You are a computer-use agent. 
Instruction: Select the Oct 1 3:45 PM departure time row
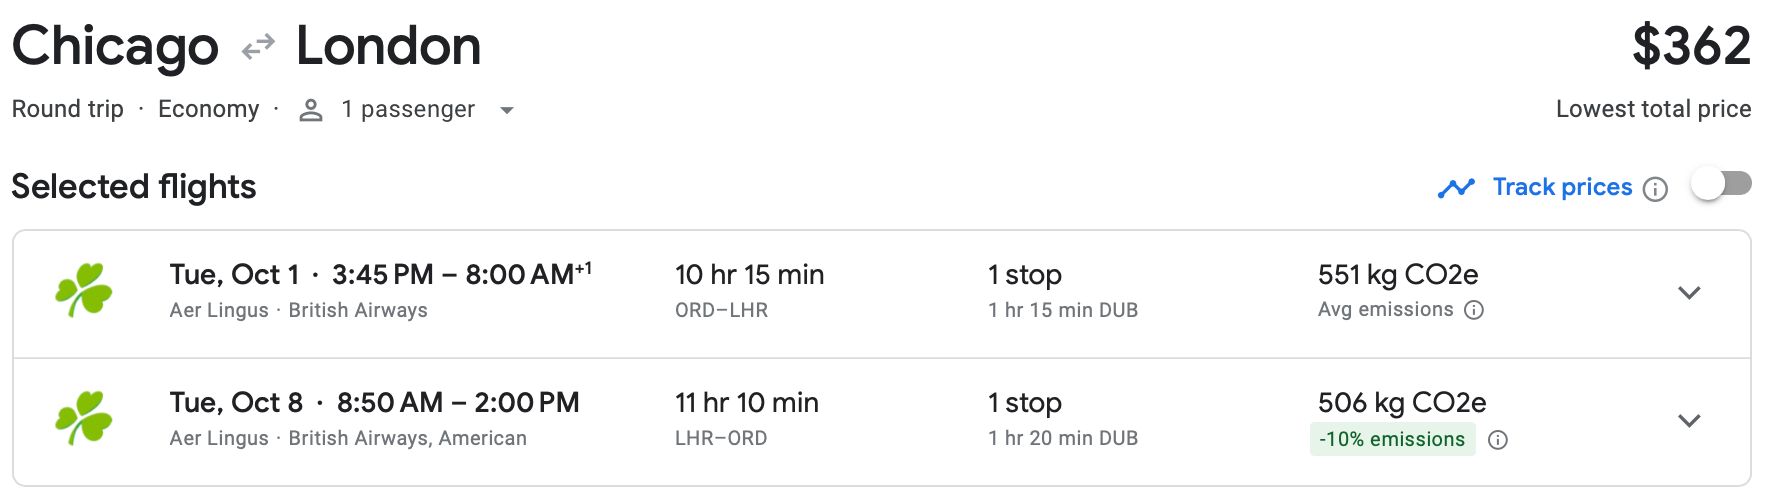tap(380, 275)
